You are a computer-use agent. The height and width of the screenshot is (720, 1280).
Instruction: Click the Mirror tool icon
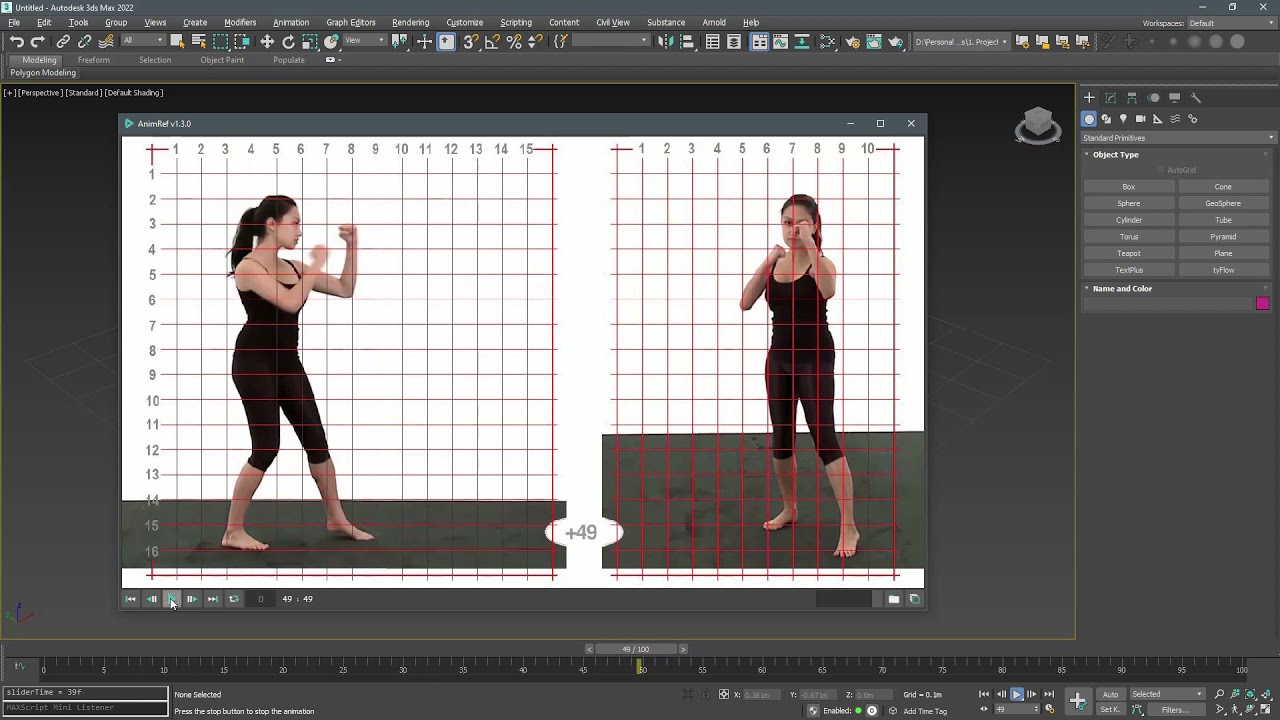tap(665, 41)
